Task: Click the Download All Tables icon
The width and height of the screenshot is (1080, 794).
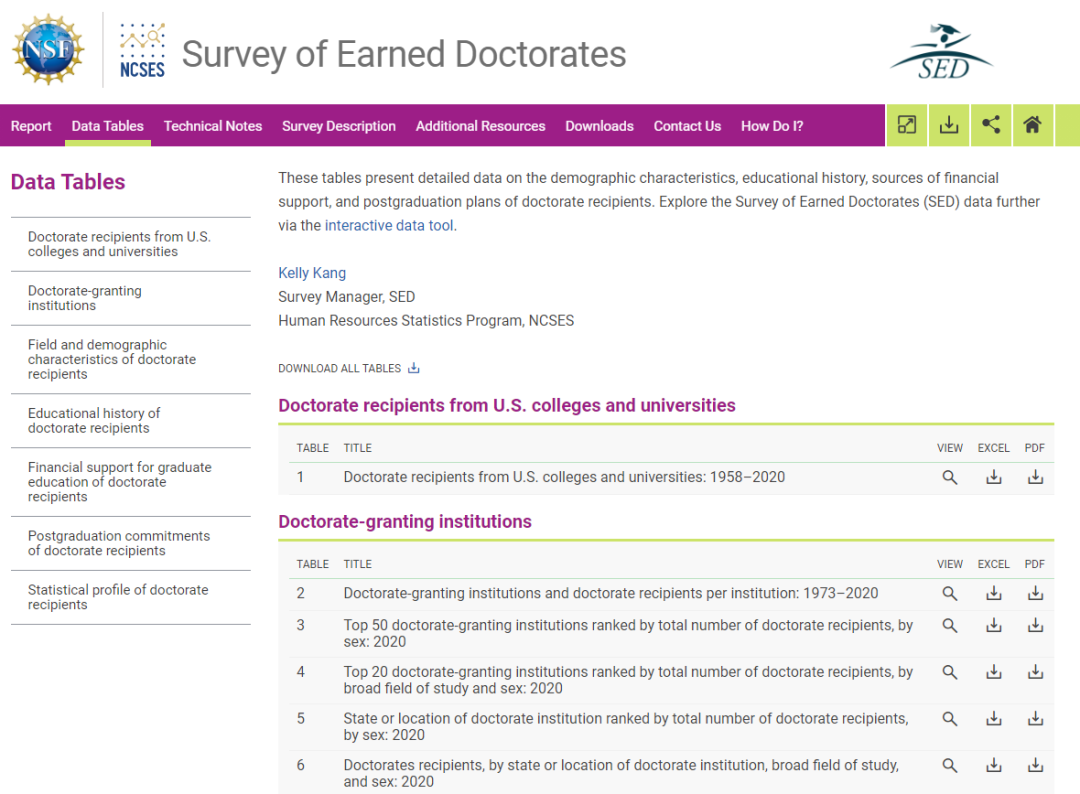Action: click(413, 368)
